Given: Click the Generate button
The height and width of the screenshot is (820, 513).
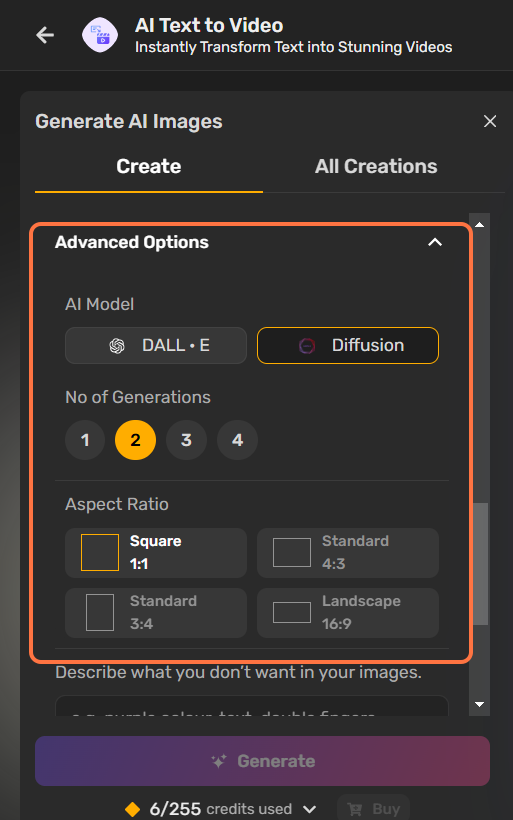Looking at the screenshot, I should tap(263, 761).
